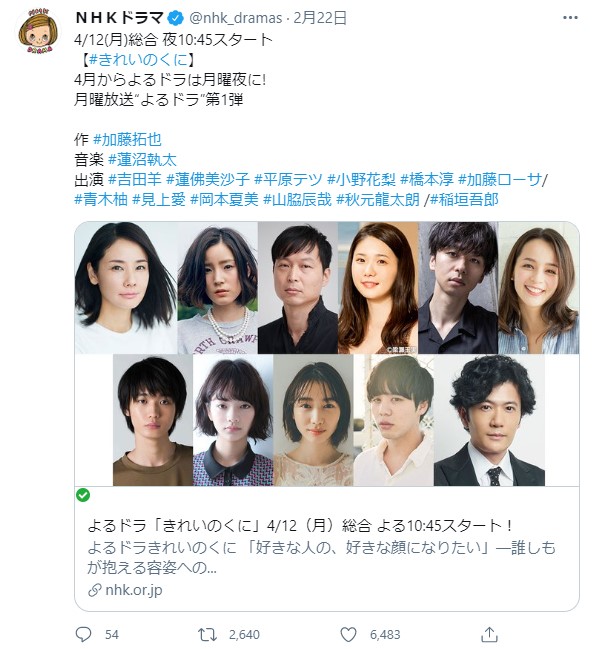596x649 pixels.
Task: Open the #加藤ローサ hashtag link
Action: [500, 180]
